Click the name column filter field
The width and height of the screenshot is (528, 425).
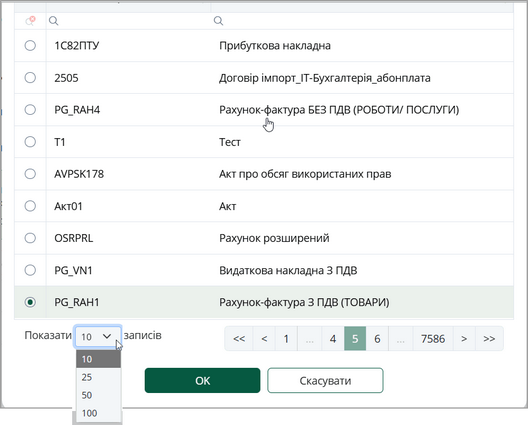point(362,21)
